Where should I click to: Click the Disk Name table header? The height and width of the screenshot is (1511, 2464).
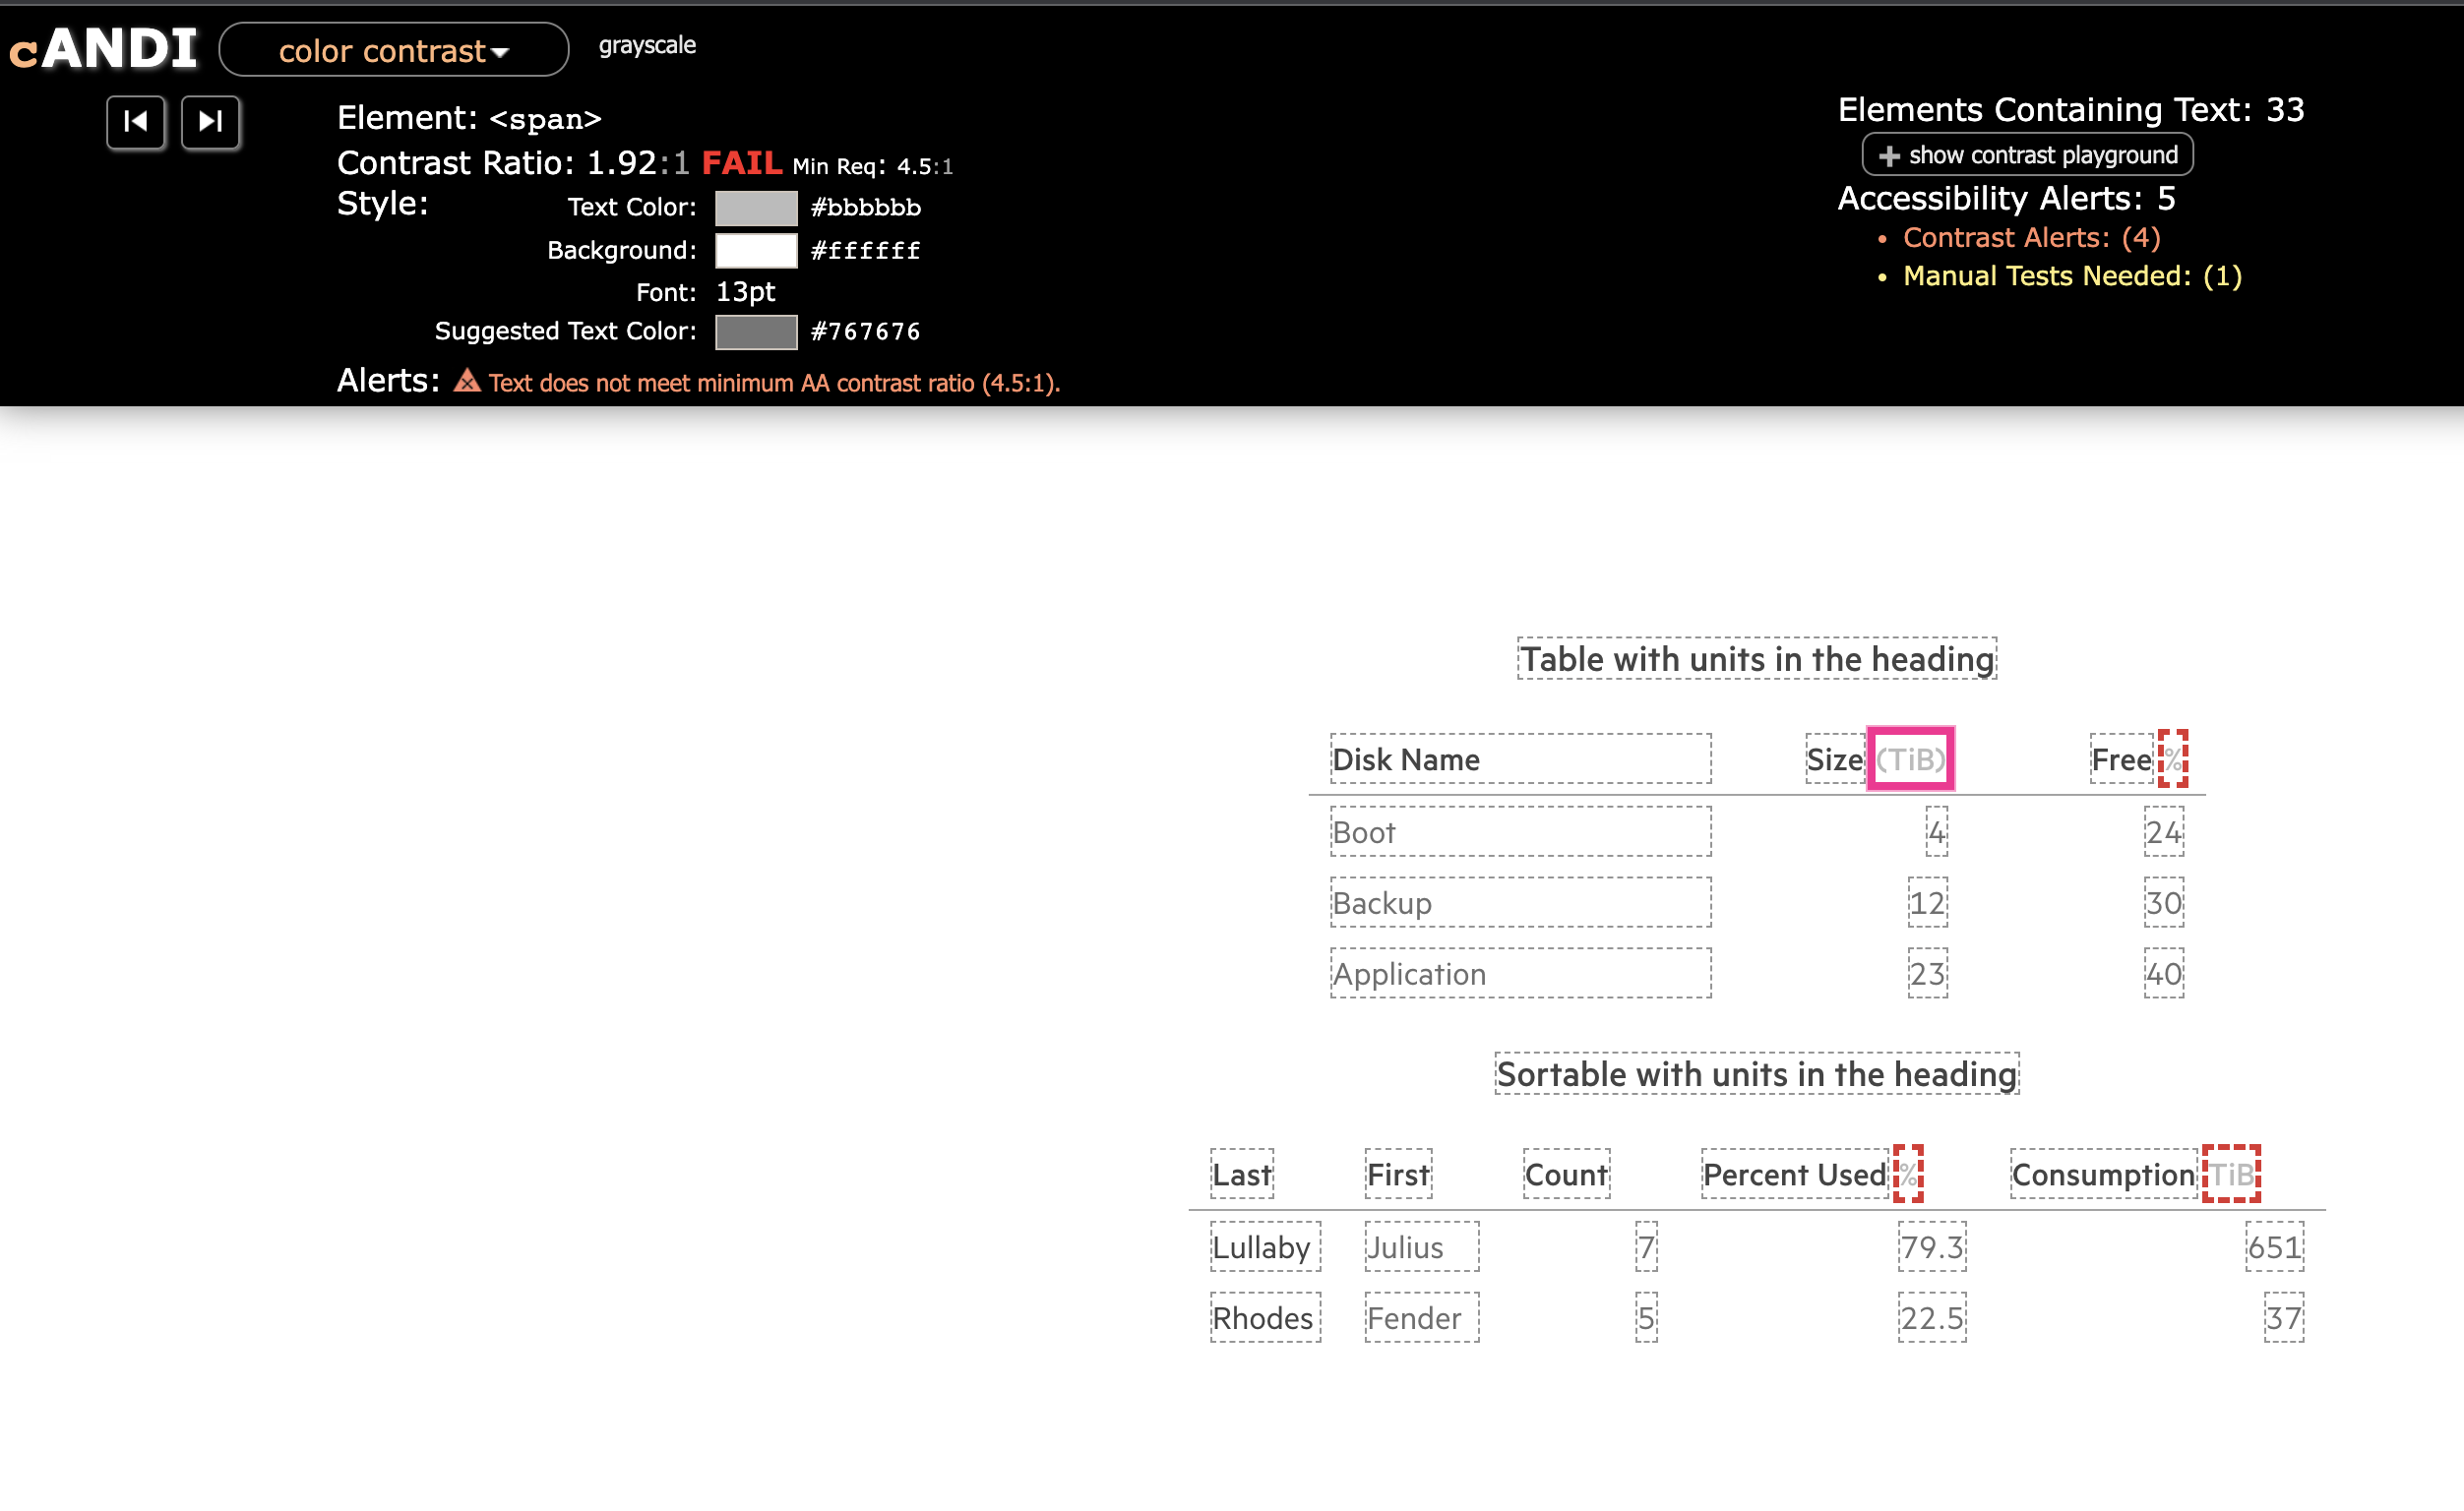click(x=1404, y=759)
